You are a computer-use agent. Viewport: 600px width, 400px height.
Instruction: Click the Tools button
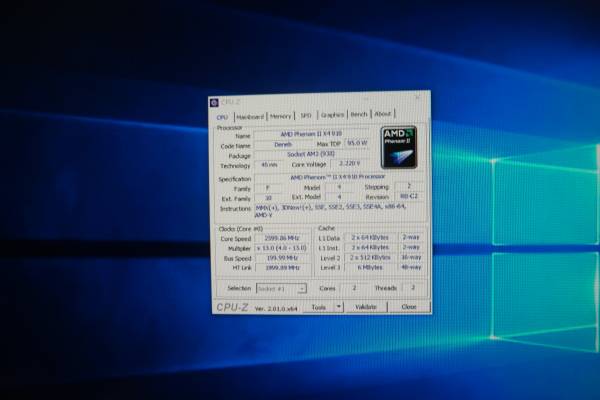tap(319, 307)
